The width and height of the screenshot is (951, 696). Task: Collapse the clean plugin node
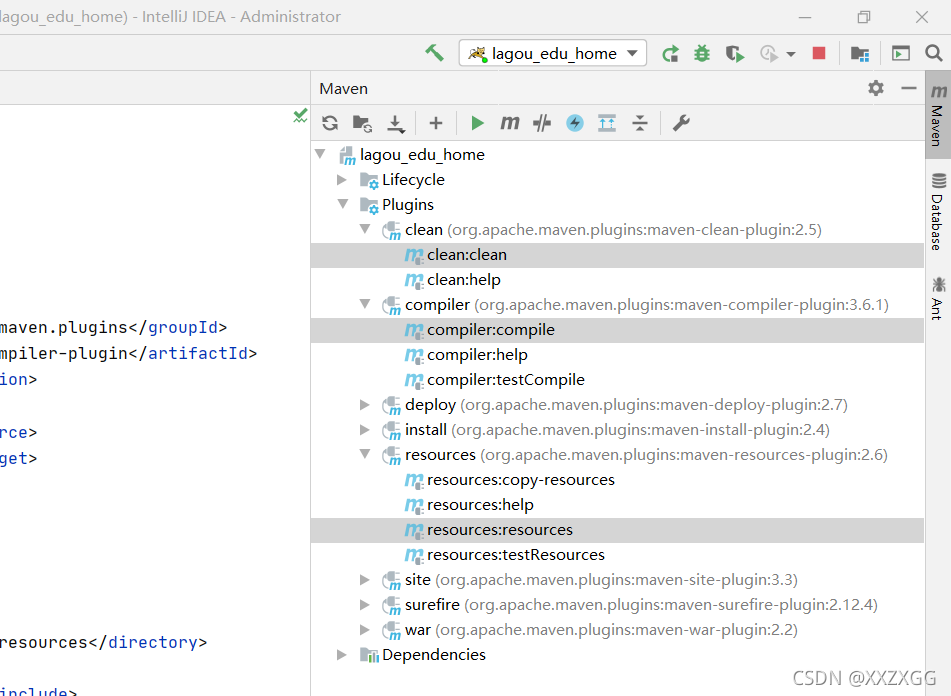(365, 229)
